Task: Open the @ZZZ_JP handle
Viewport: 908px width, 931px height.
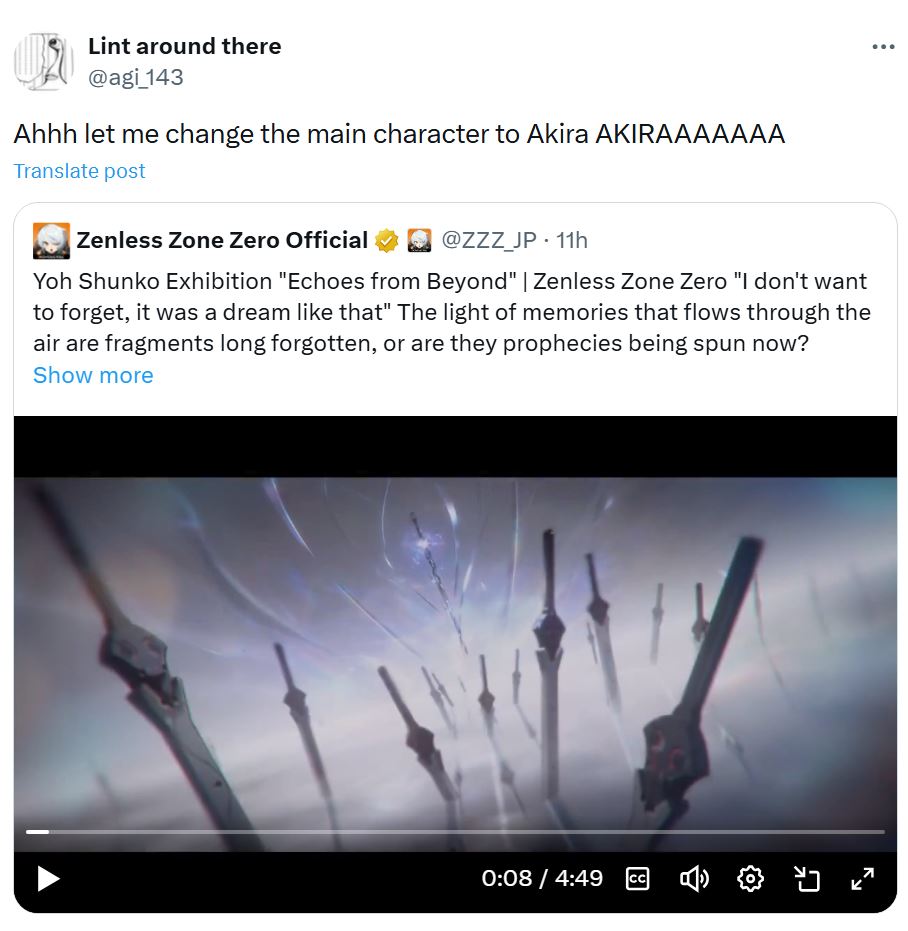Action: pos(488,240)
